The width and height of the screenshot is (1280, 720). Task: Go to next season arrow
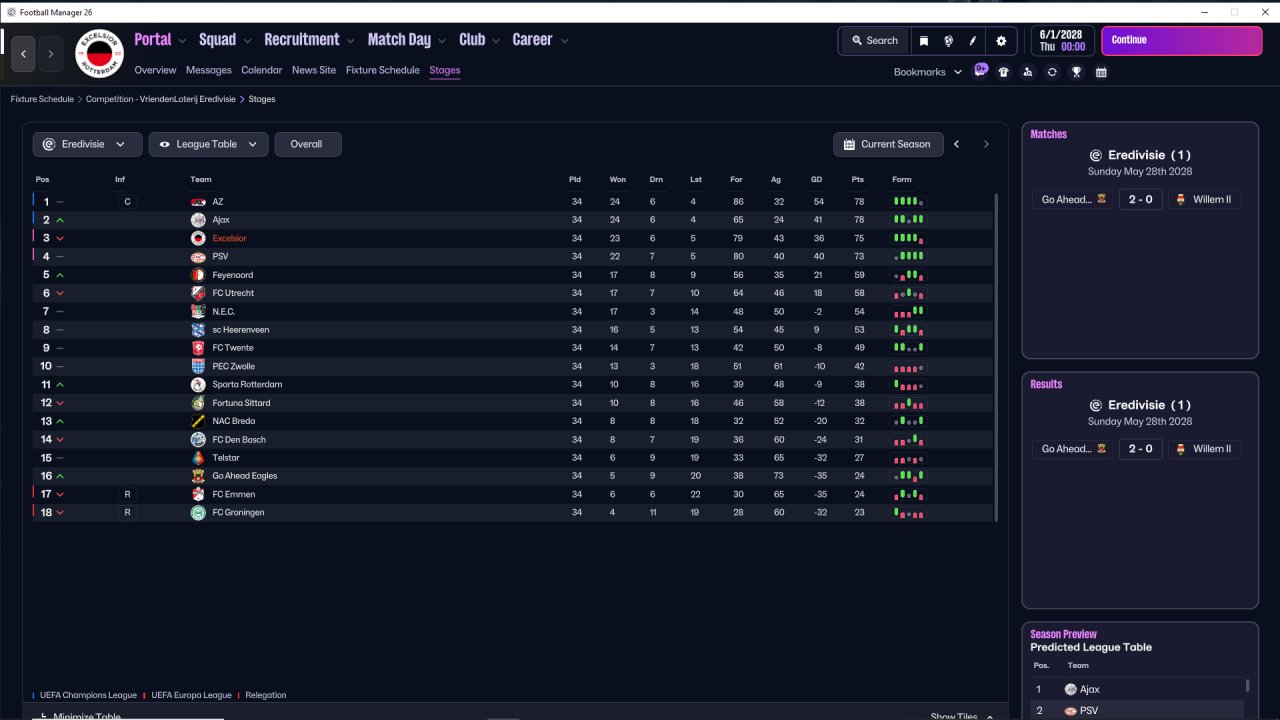click(x=986, y=144)
